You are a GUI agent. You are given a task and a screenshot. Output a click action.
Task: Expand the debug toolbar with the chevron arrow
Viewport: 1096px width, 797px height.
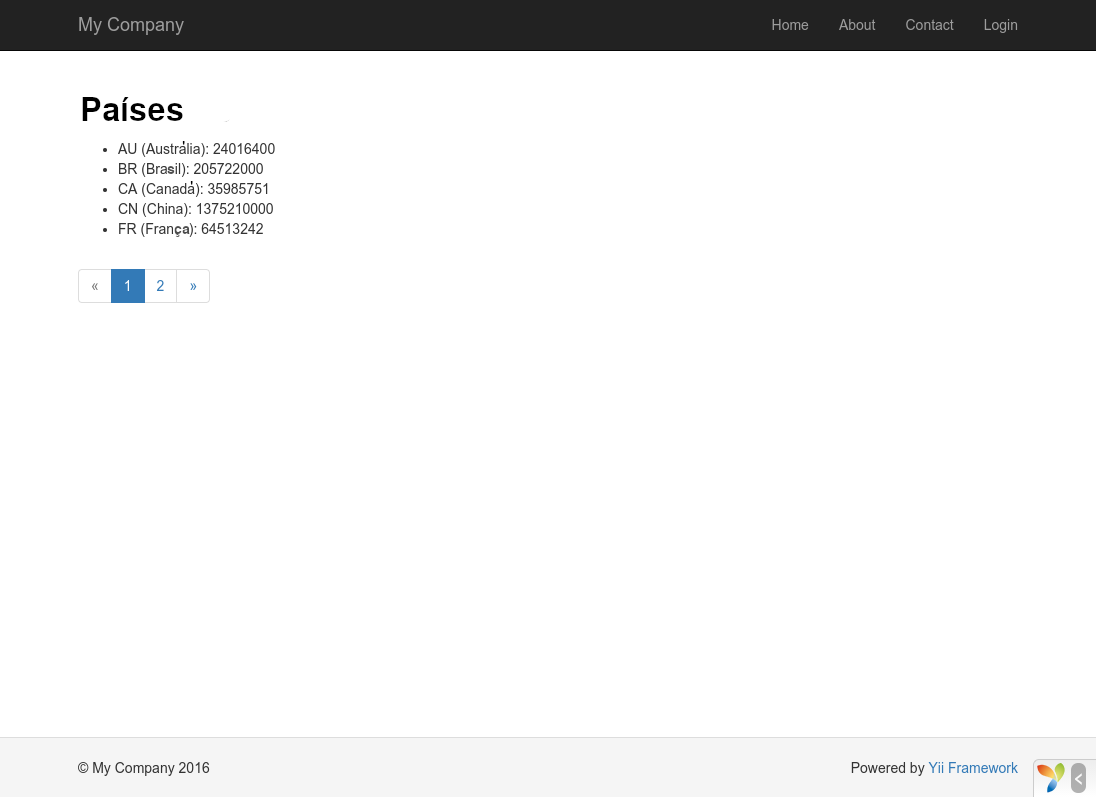point(1078,778)
